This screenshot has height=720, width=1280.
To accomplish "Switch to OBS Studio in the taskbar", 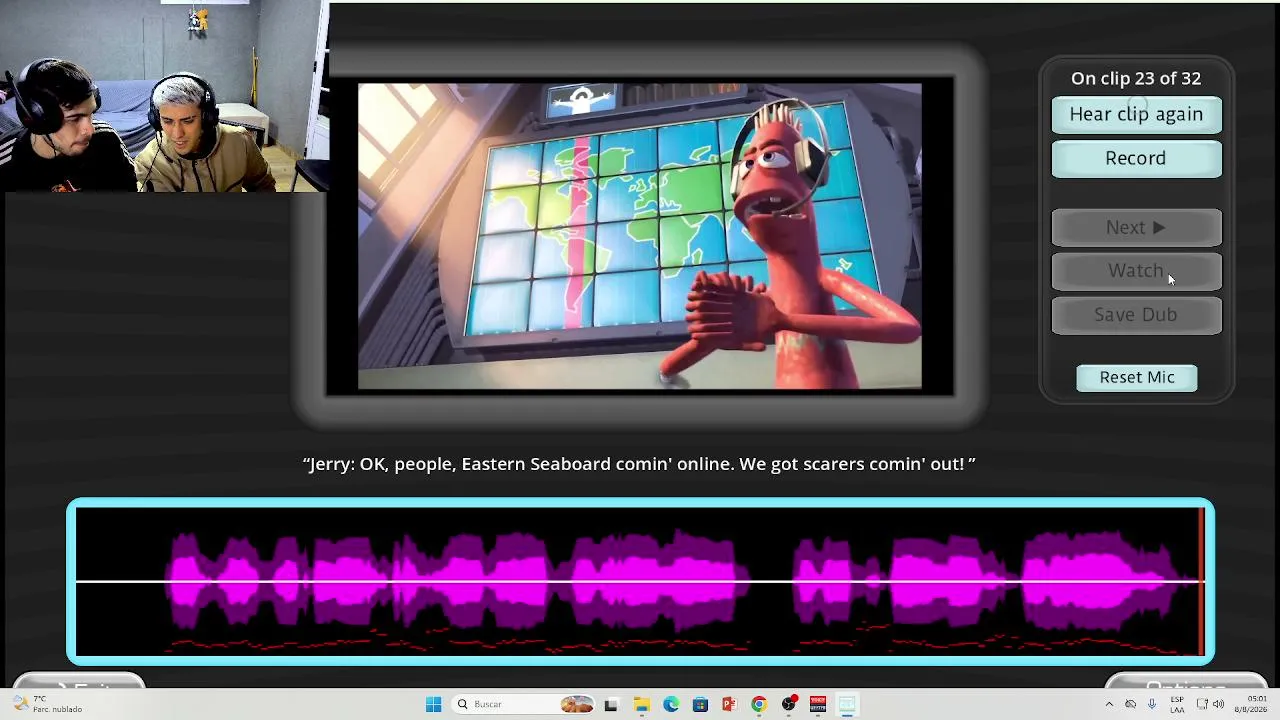I will pos(789,704).
